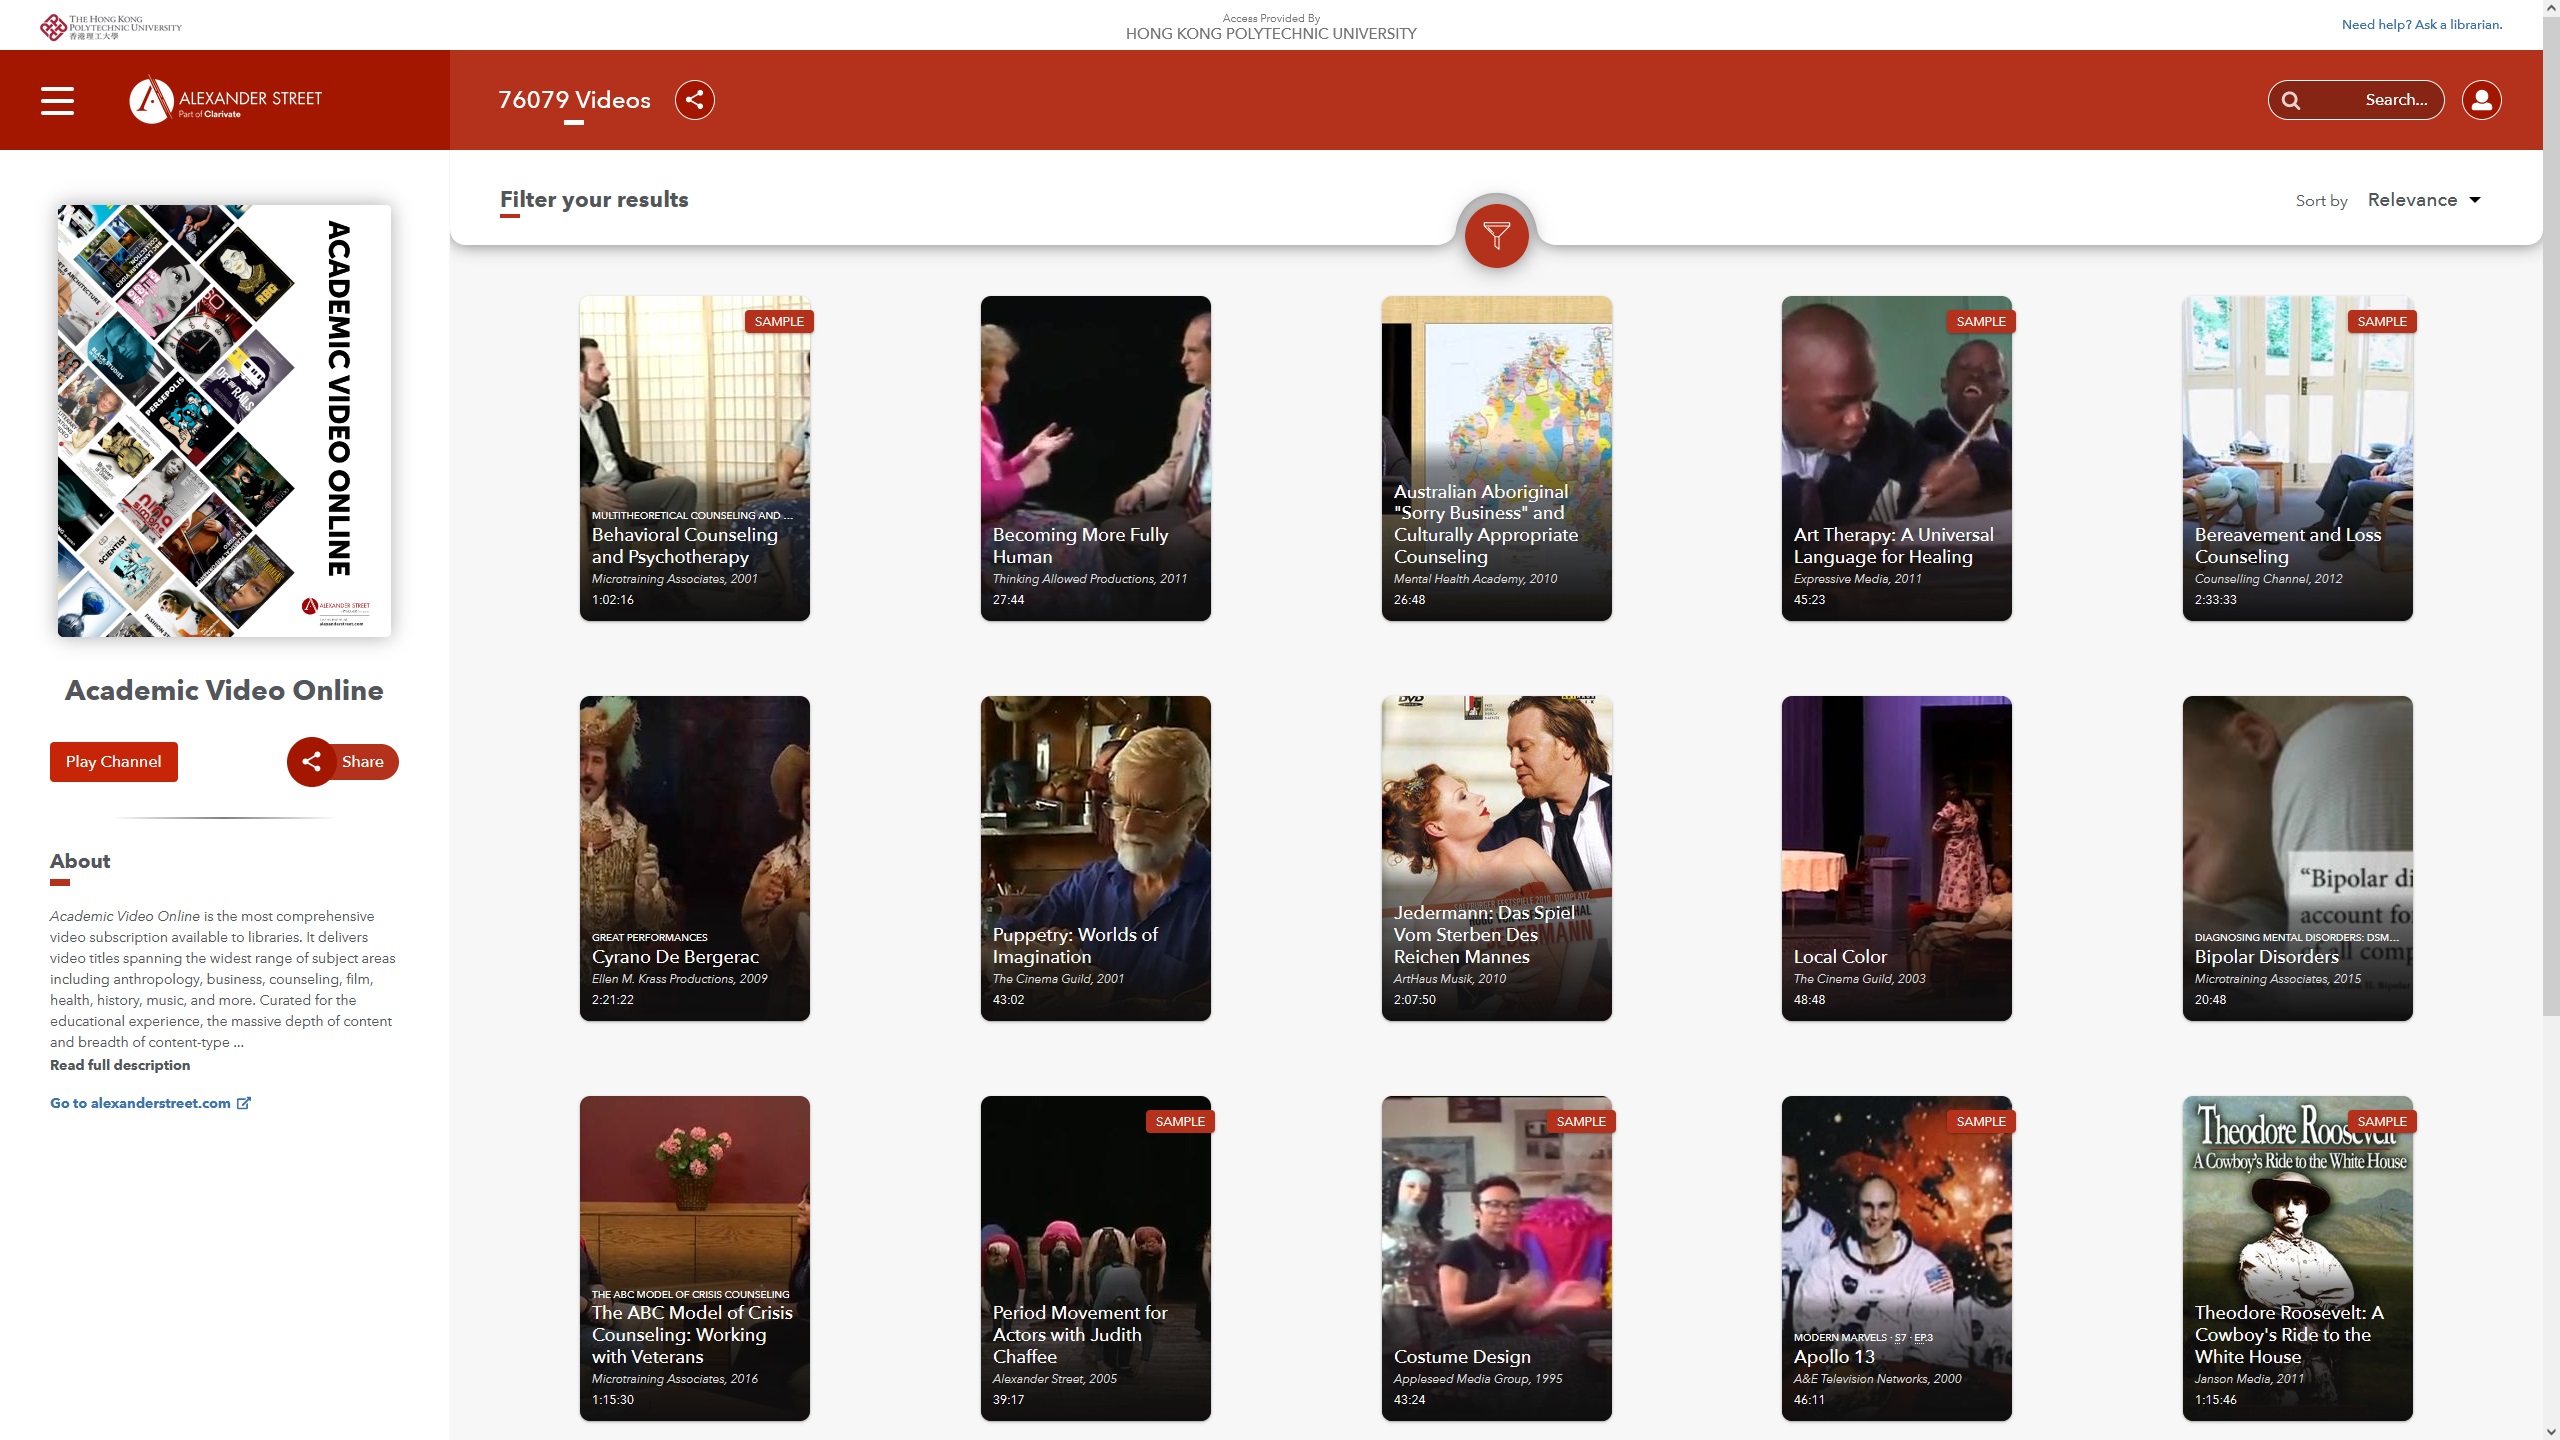Click share icon beside 76079 Videos
Screen dimensions: 2560x1440
[x=694, y=100]
